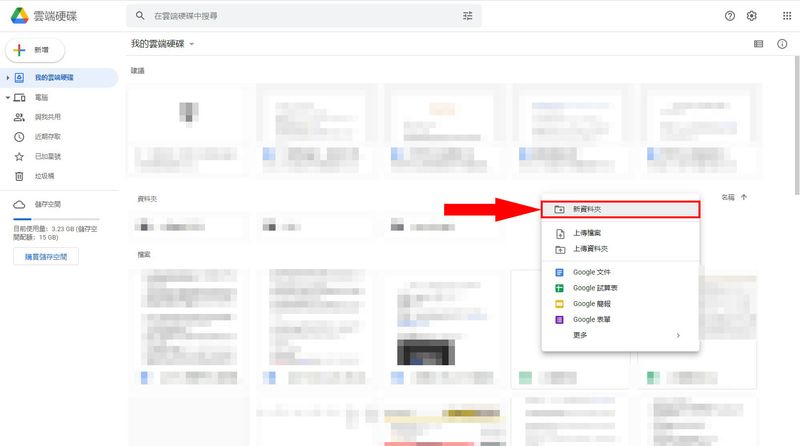800x446 pixels.
Task: Open the Google apps grid icon
Action: tap(787, 16)
